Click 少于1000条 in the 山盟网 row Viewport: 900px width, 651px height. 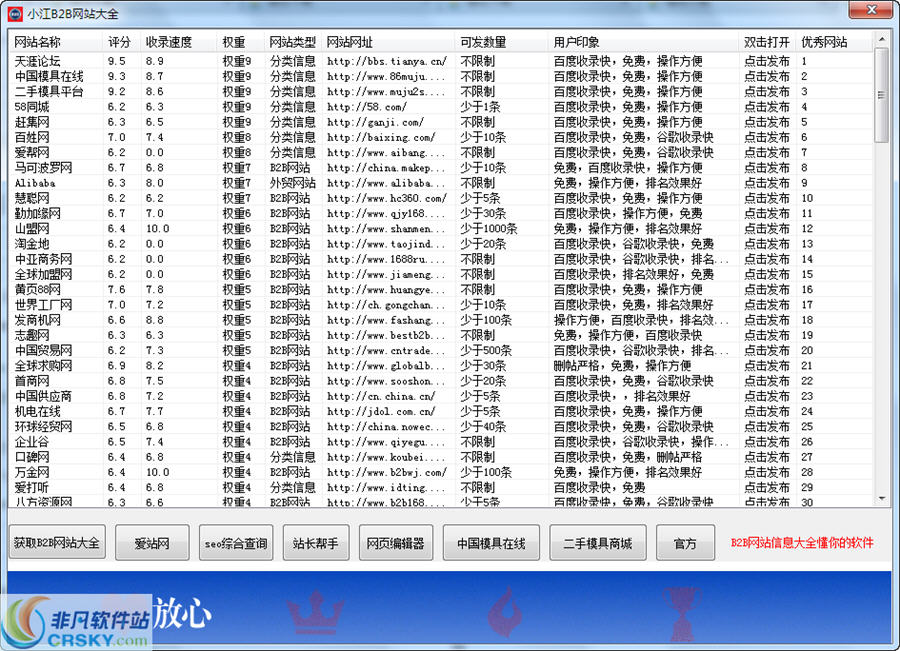coord(488,228)
